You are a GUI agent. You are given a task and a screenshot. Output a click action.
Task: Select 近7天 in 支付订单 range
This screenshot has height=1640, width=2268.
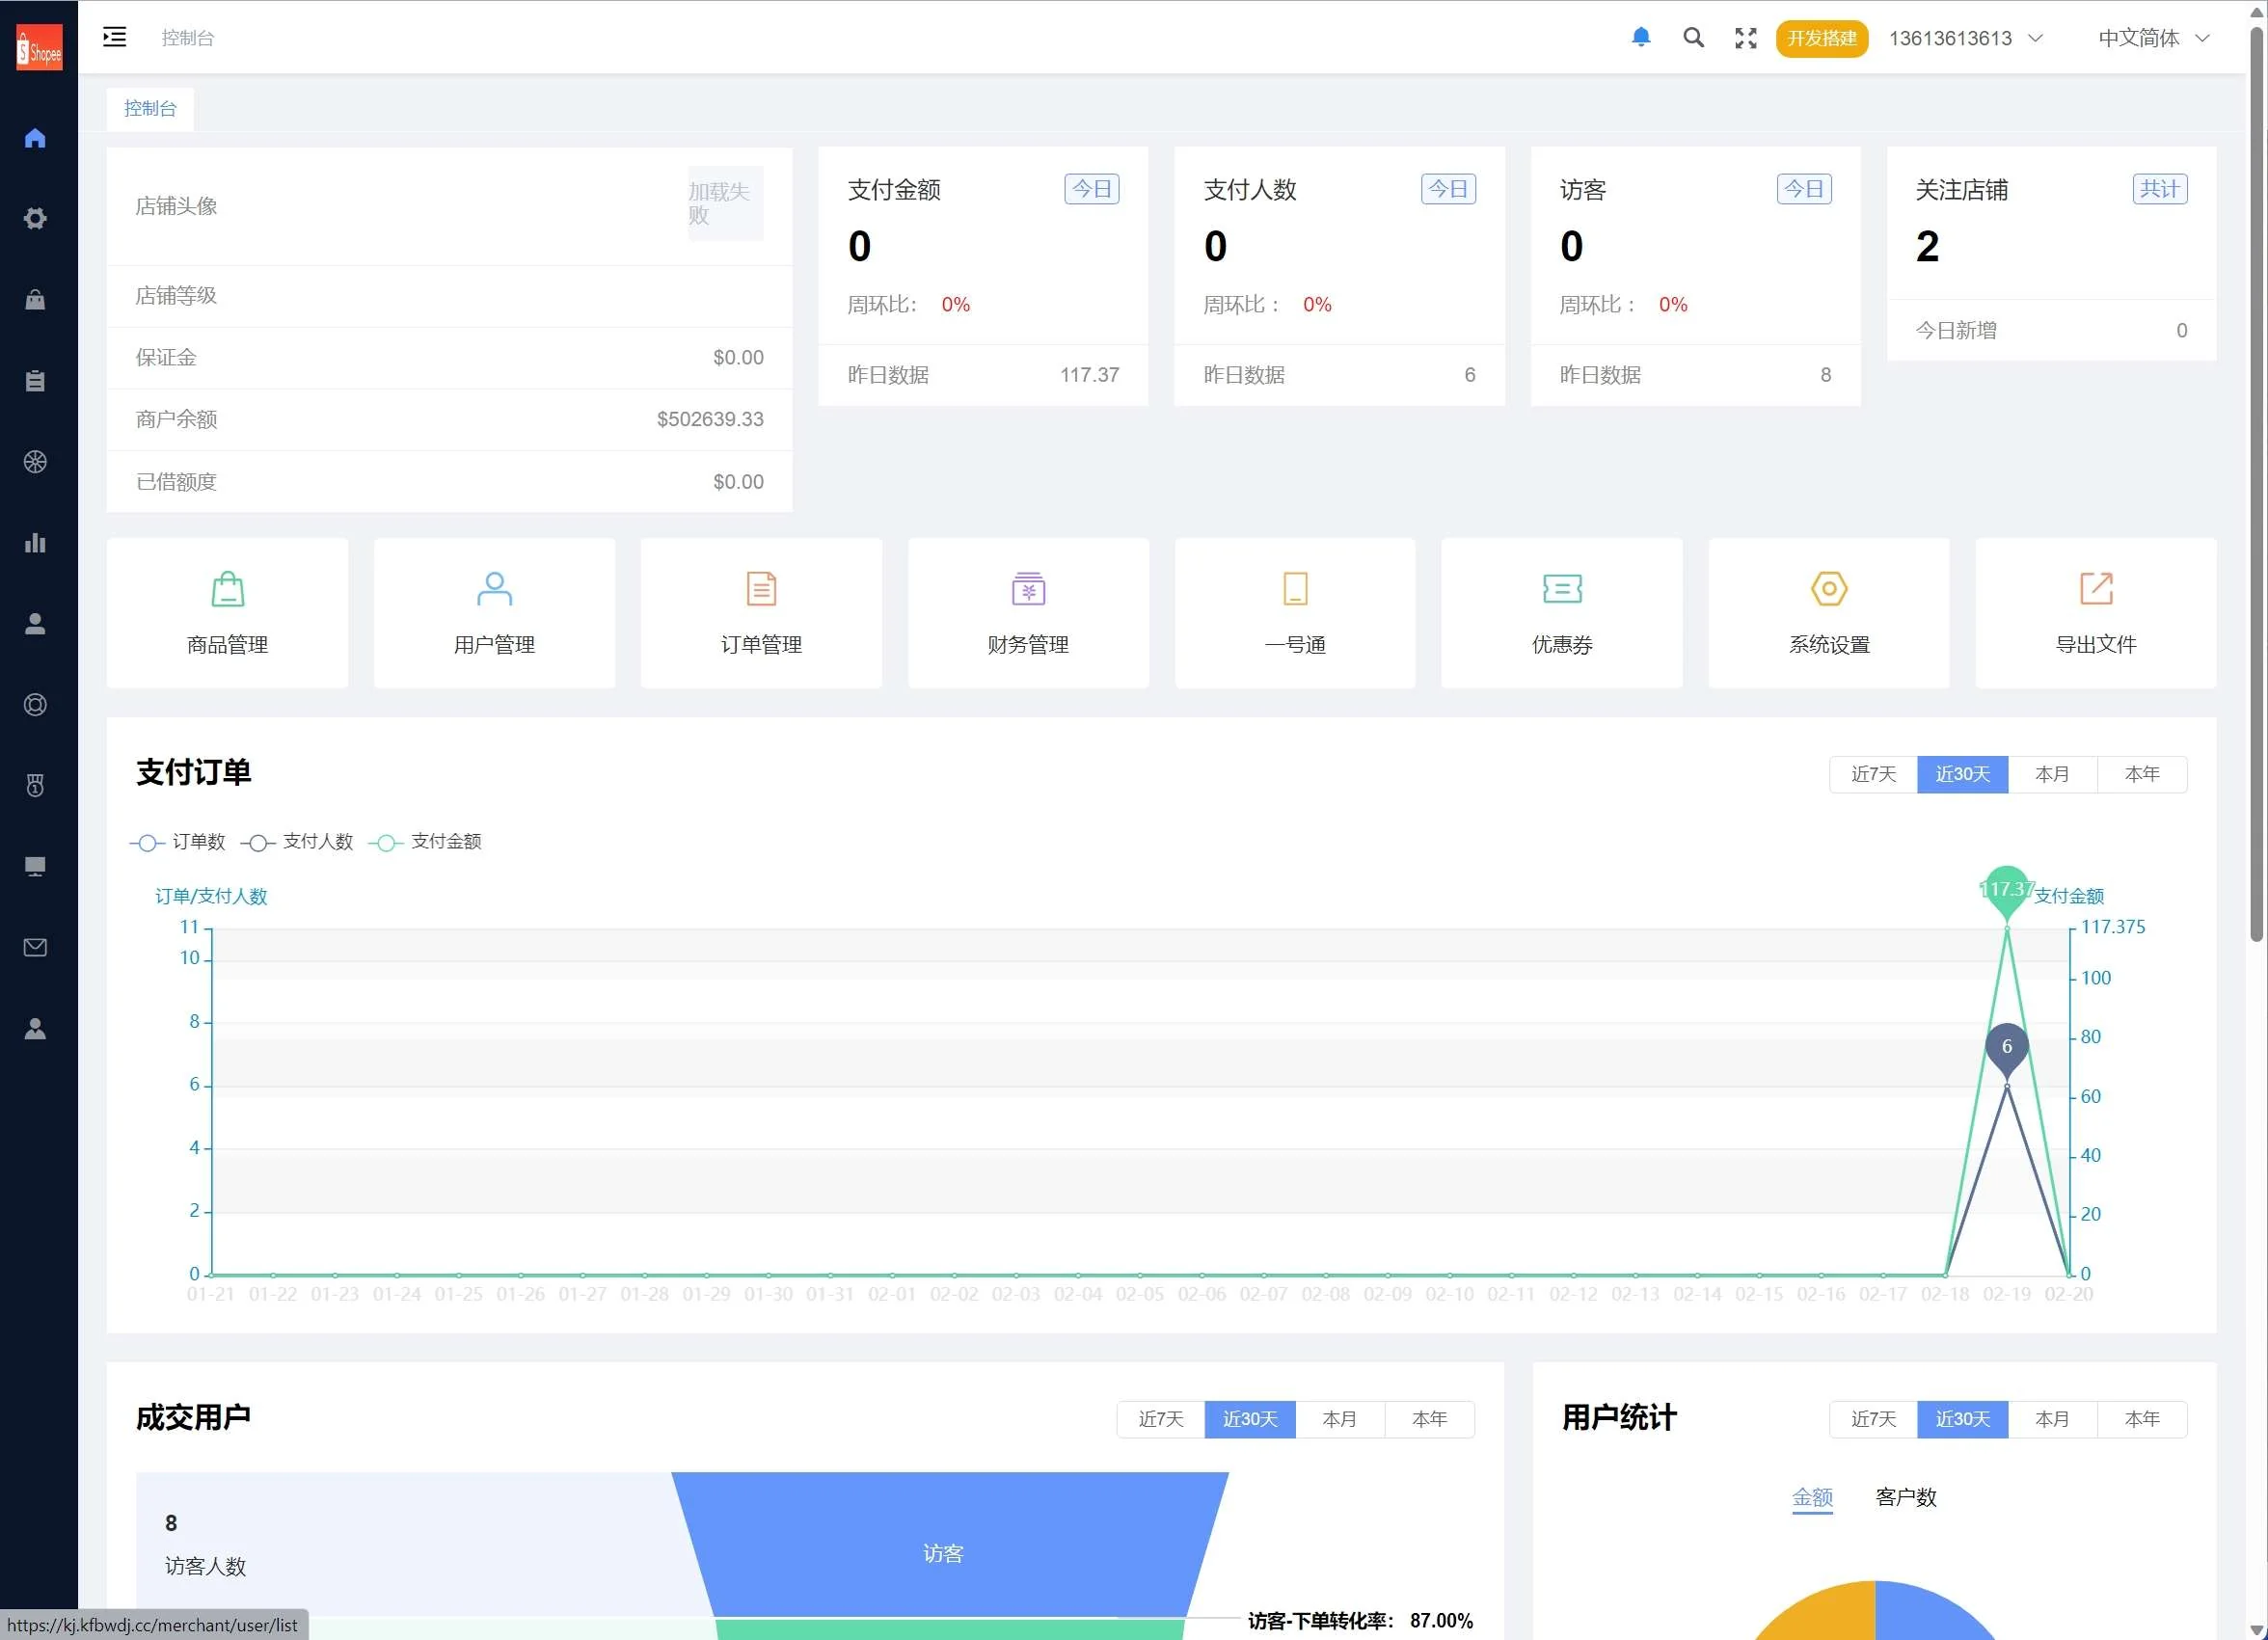(x=1872, y=774)
